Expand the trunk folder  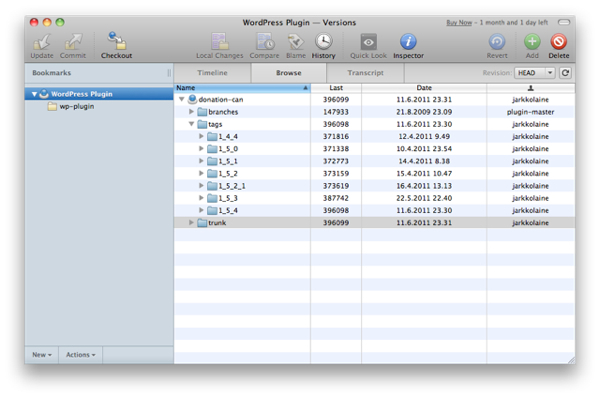coord(191,222)
